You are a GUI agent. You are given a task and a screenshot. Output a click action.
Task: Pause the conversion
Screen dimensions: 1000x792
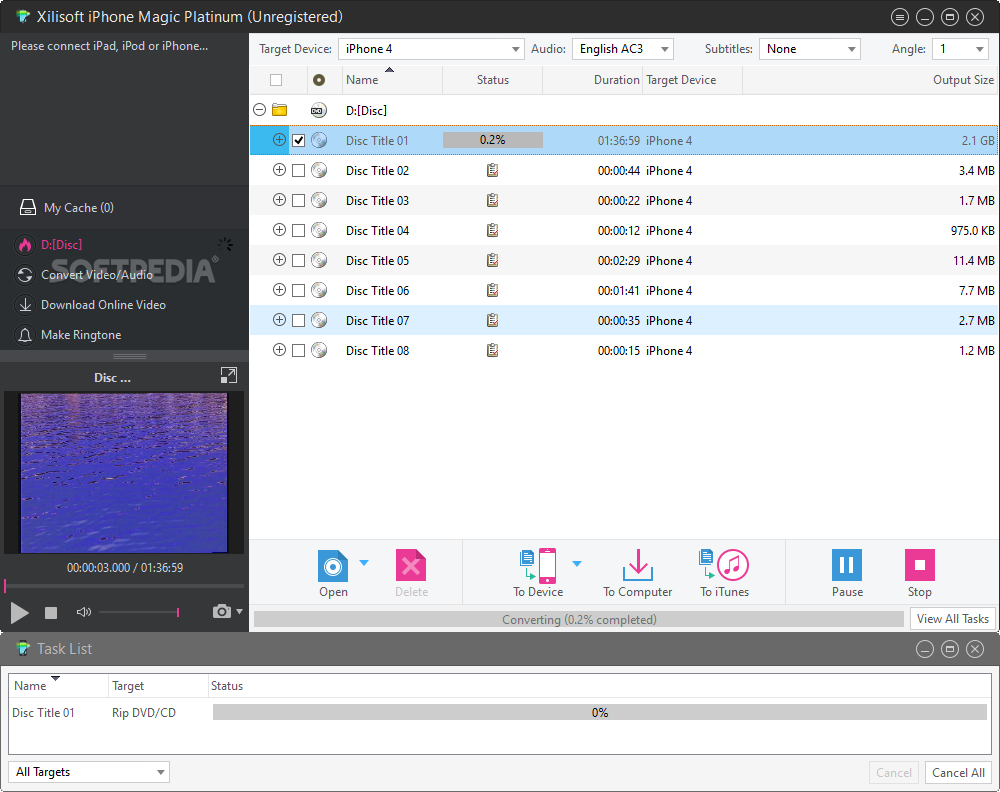[x=847, y=565]
